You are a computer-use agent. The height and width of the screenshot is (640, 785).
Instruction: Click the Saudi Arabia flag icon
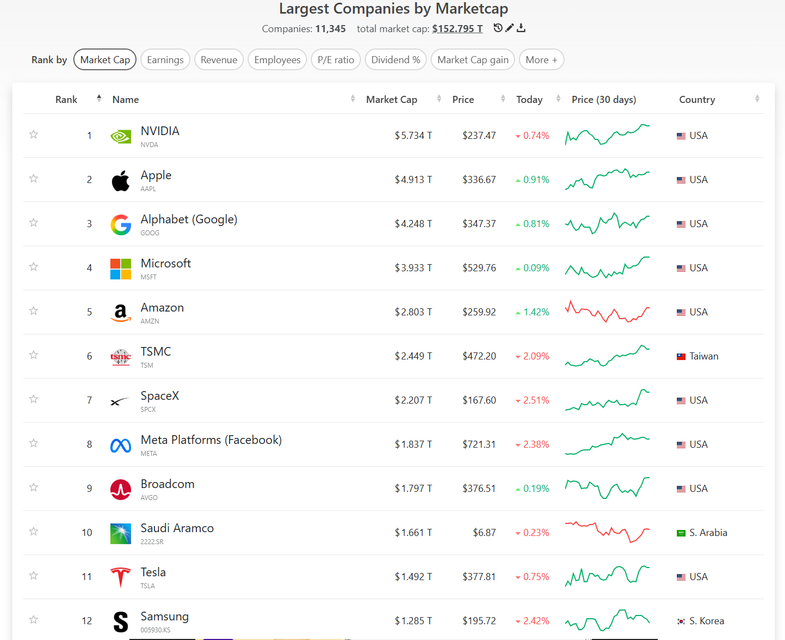click(681, 533)
